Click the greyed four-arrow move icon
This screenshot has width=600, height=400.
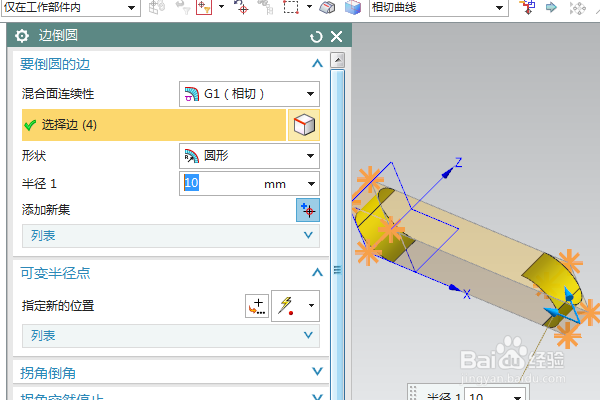[x=577, y=8]
